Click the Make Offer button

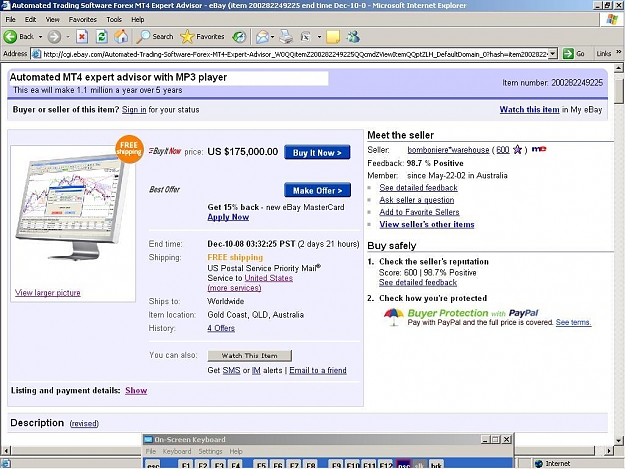pyautogui.click(x=317, y=190)
